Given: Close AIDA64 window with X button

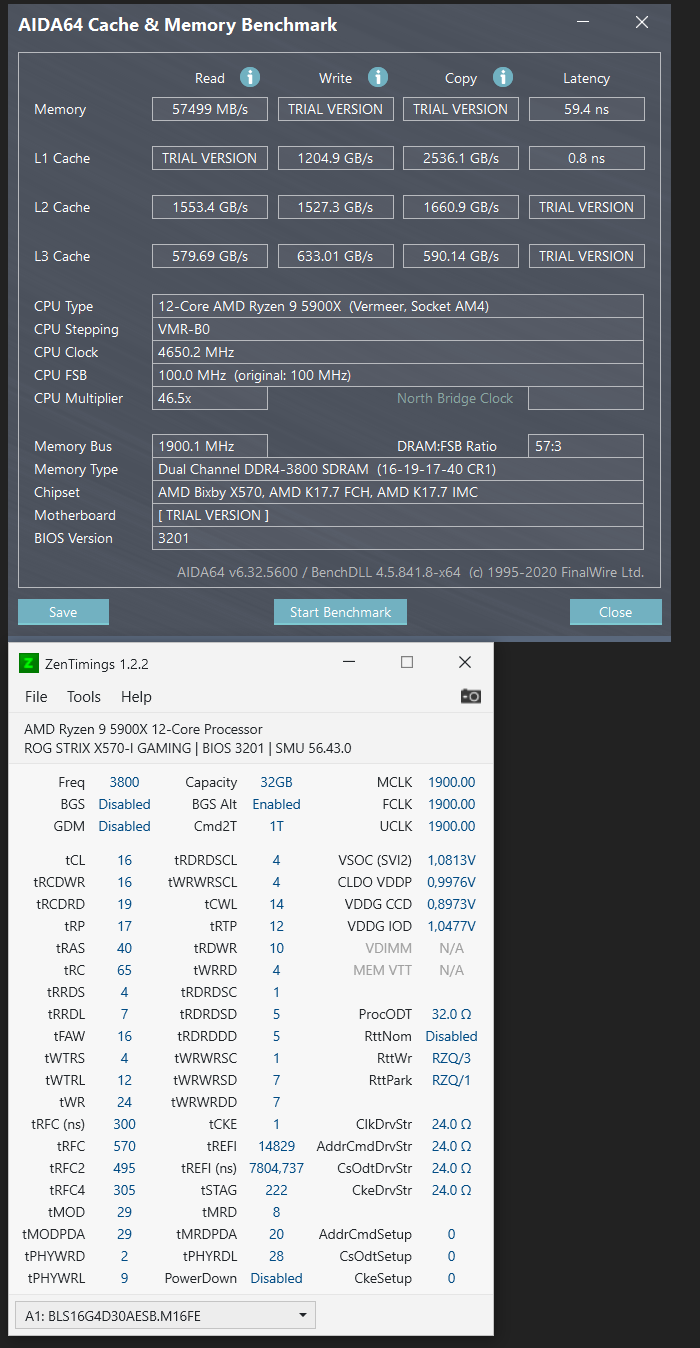Looking at the screenshot, I should coord(642,22).
